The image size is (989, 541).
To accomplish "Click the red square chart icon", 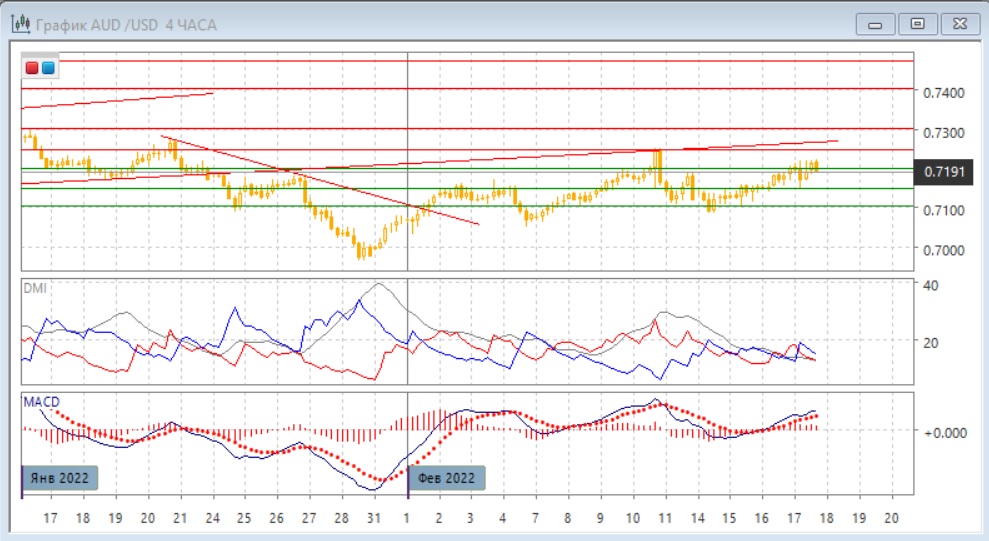I will [x=32, y=68].
